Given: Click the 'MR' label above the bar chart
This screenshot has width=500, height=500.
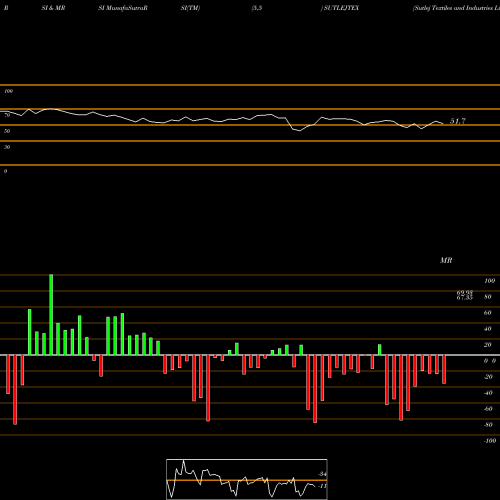Looking at the screenshot, I should [x=446, y=260].
